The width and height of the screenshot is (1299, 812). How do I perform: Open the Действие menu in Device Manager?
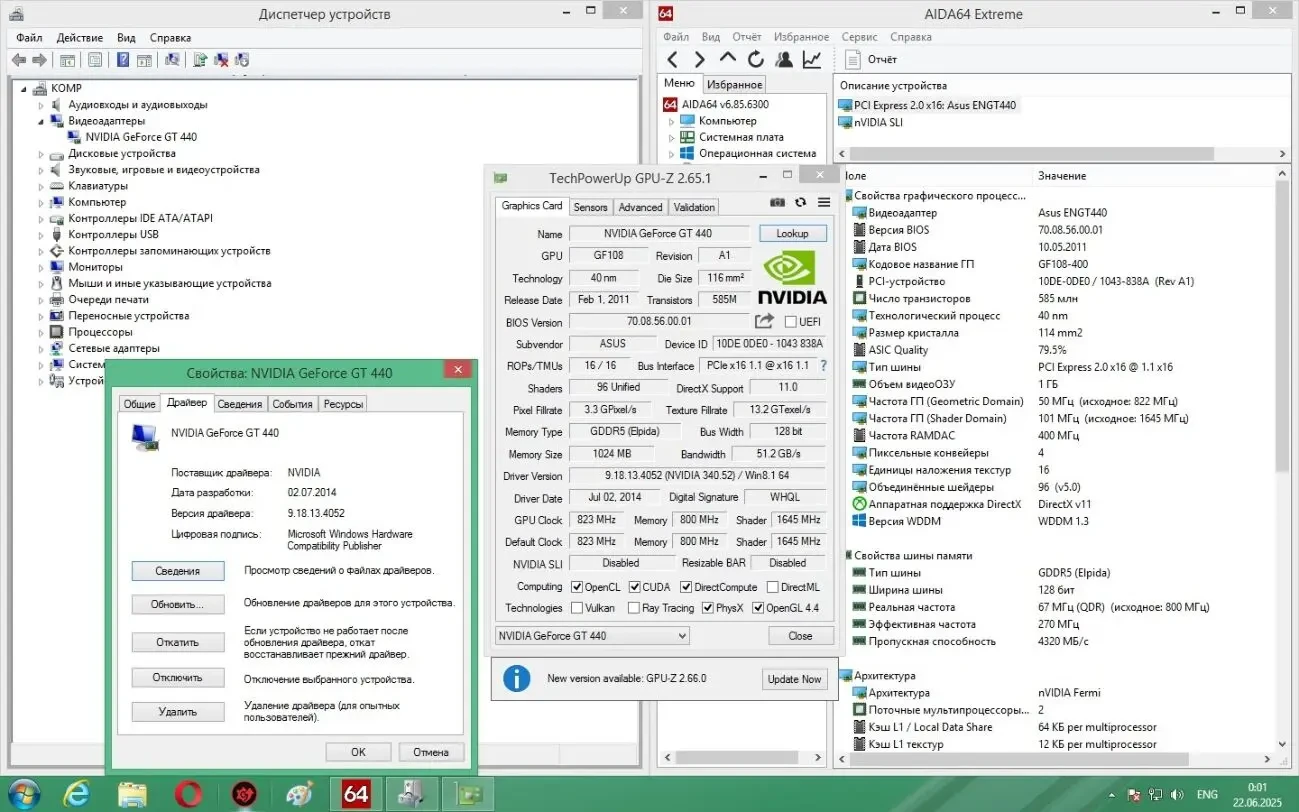click(79, 37)
